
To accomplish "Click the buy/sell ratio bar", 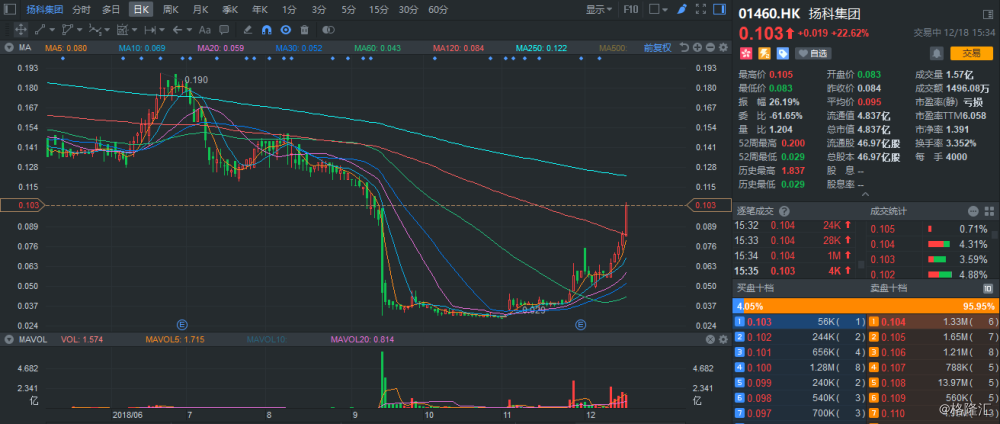I will [x=865, y=306].
